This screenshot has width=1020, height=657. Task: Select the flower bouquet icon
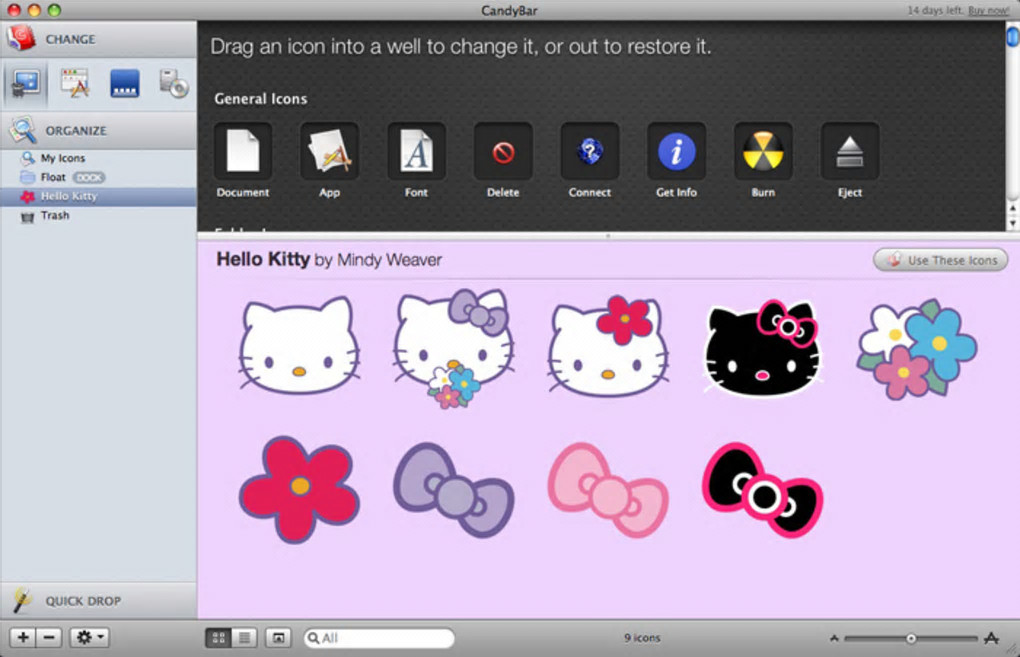(x=917, y=349)
